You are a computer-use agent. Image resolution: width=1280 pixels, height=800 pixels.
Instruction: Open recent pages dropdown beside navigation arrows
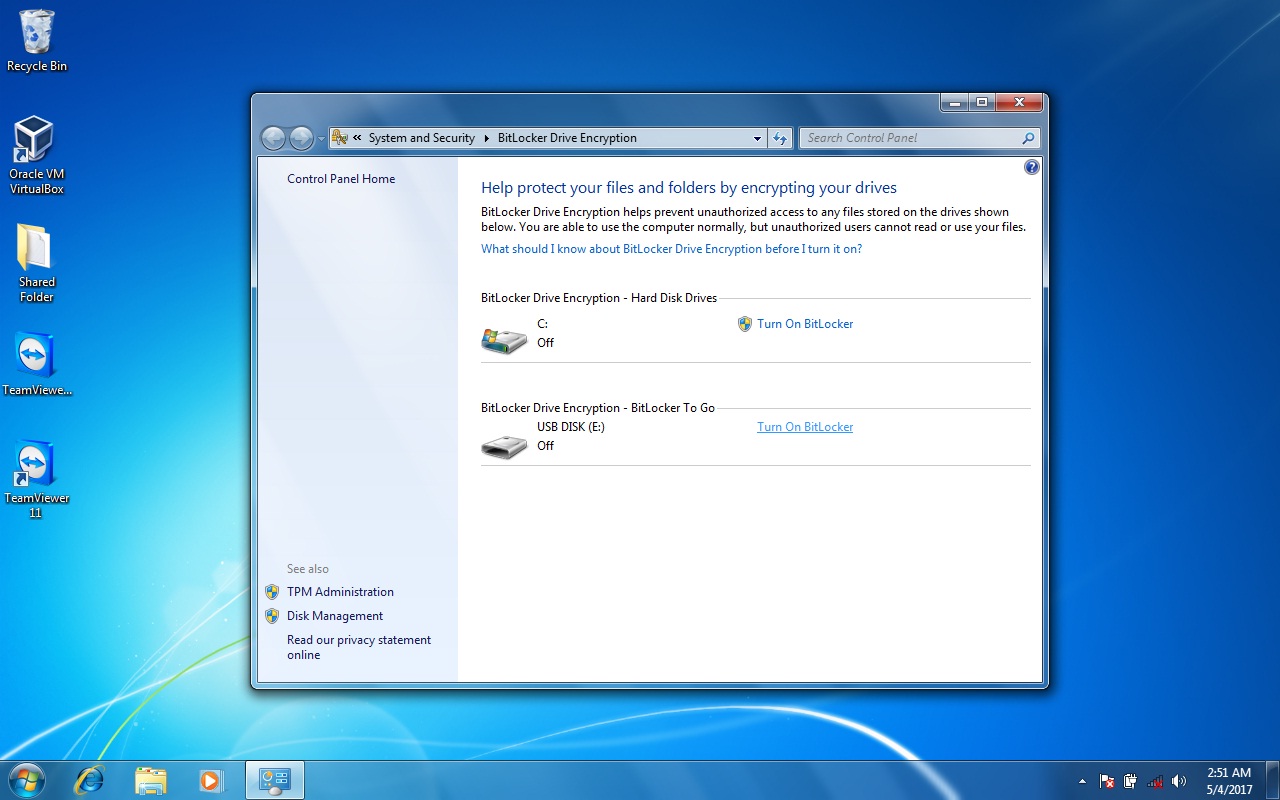coord(321,139)
